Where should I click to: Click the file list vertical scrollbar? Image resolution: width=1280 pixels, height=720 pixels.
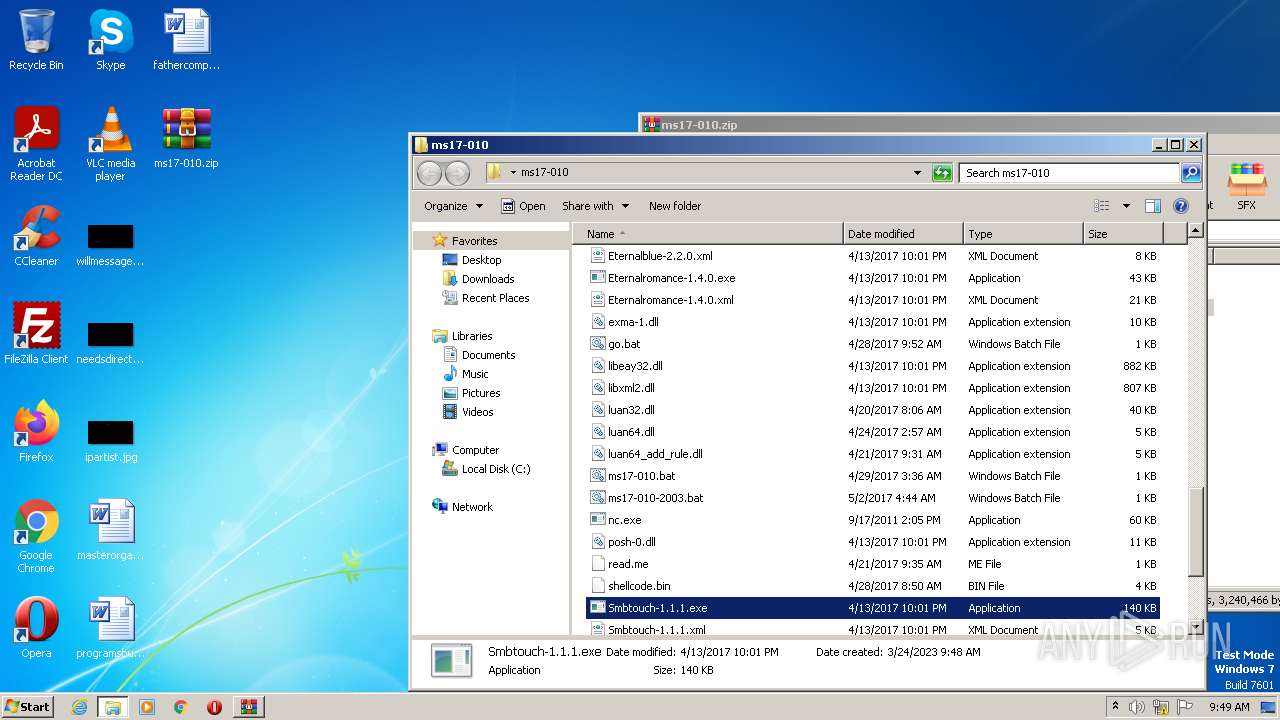click(1195, 532)
